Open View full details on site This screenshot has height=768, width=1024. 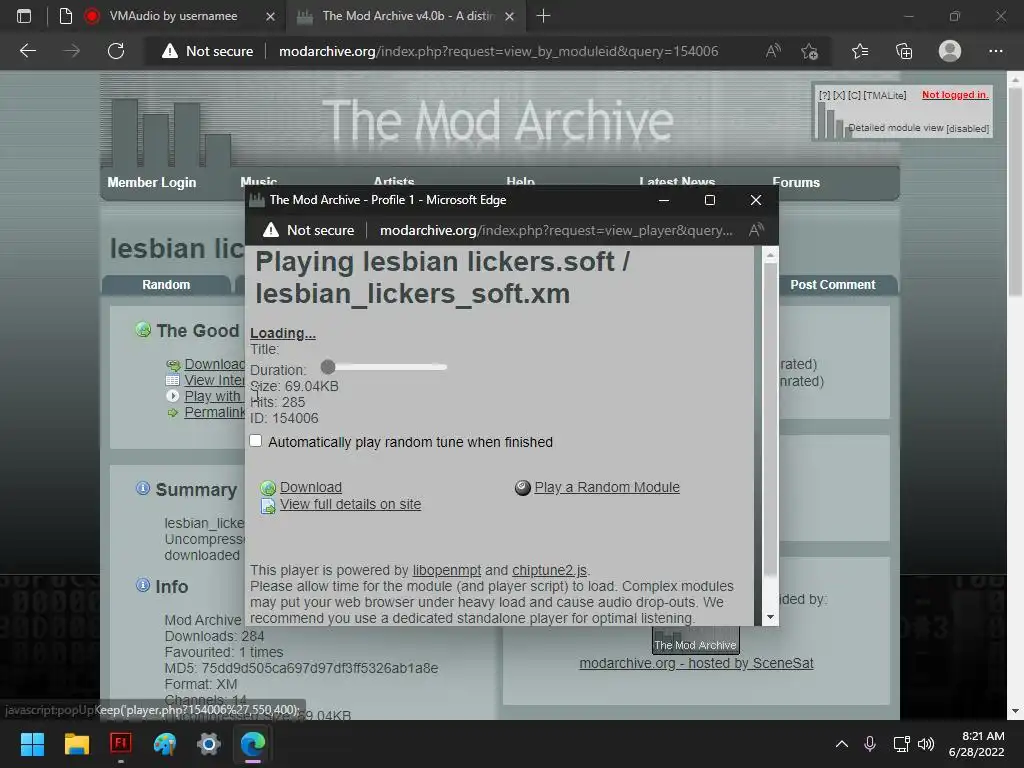point(351,504)
